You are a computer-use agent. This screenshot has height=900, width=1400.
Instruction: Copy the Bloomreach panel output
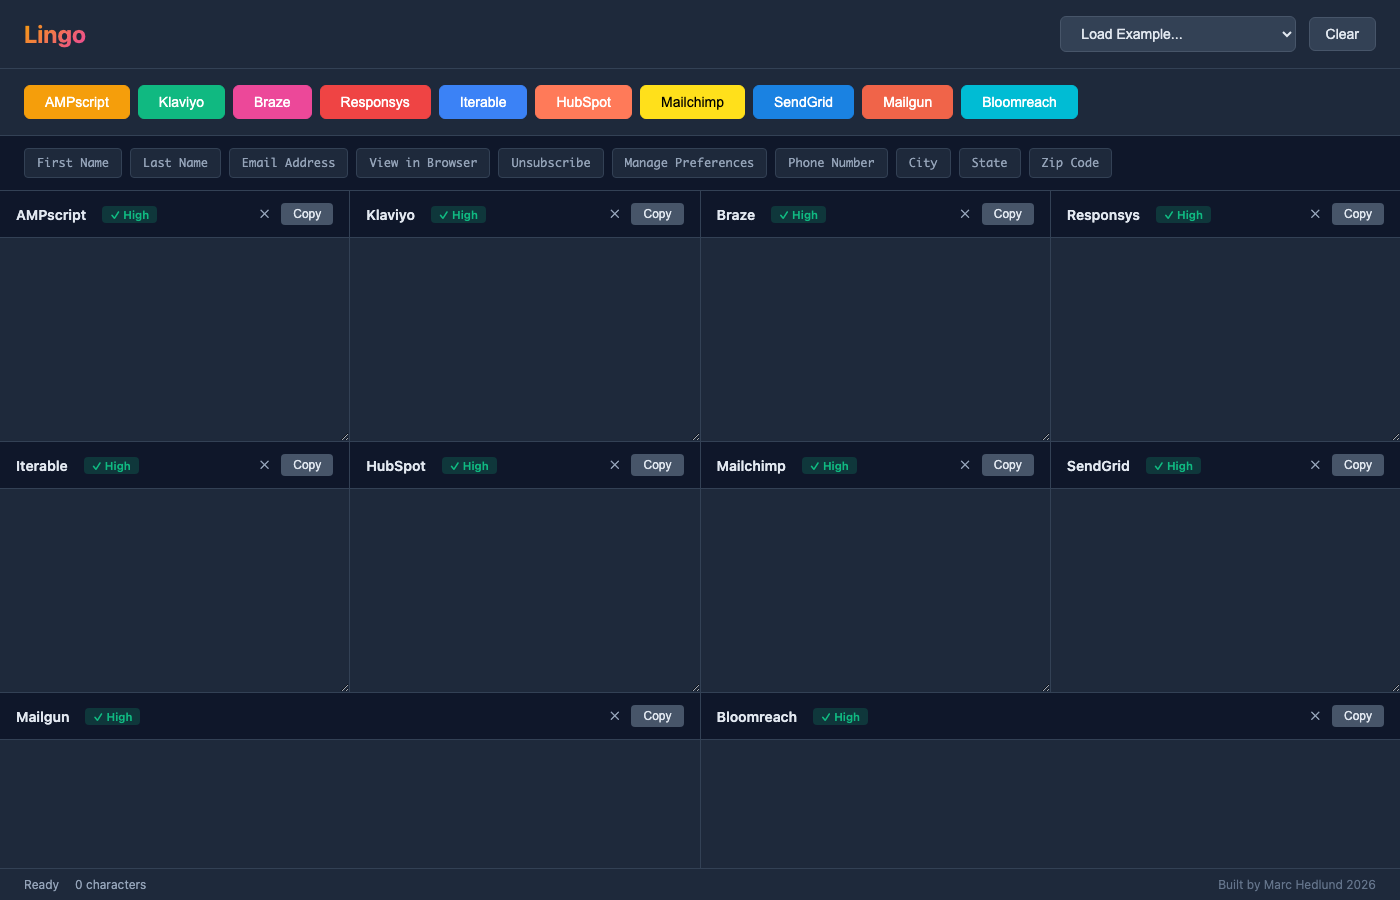coord(1358,716)
